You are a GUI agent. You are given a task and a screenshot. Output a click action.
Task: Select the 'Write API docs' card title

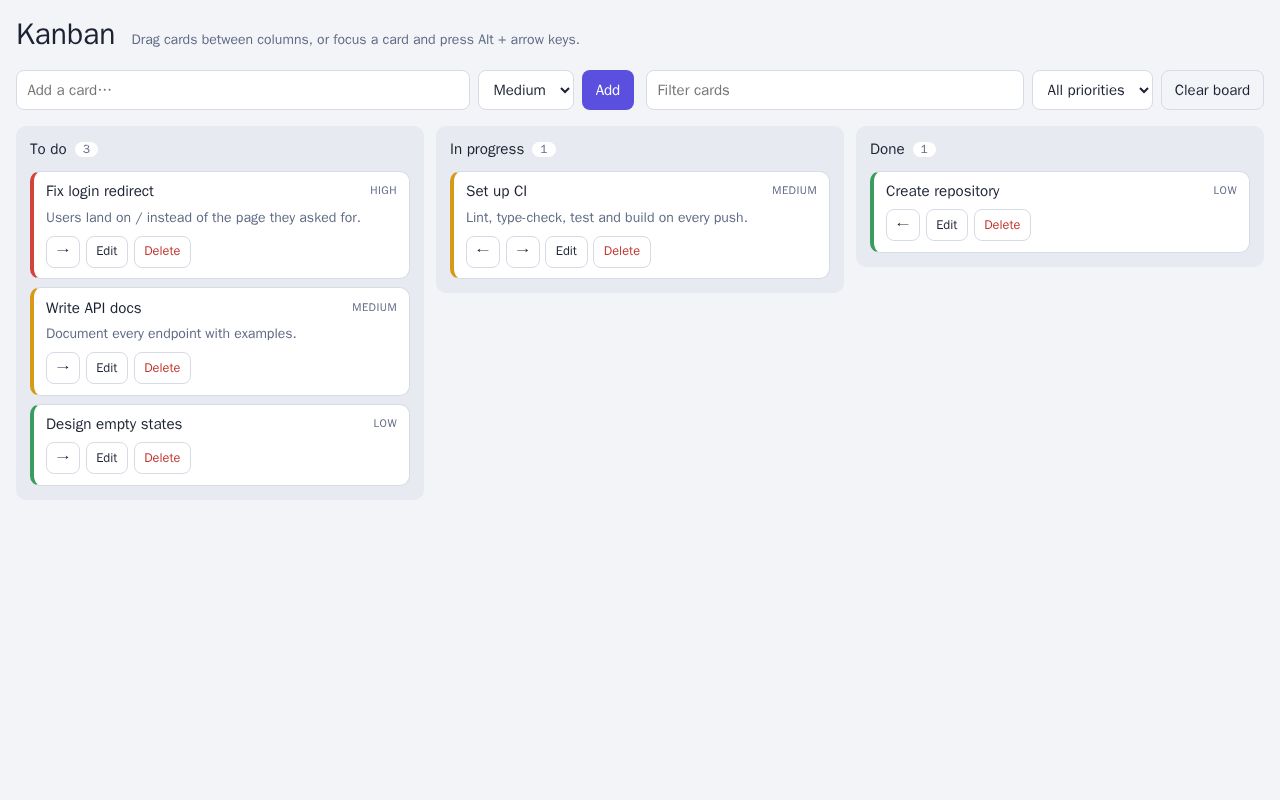point(94,308)
